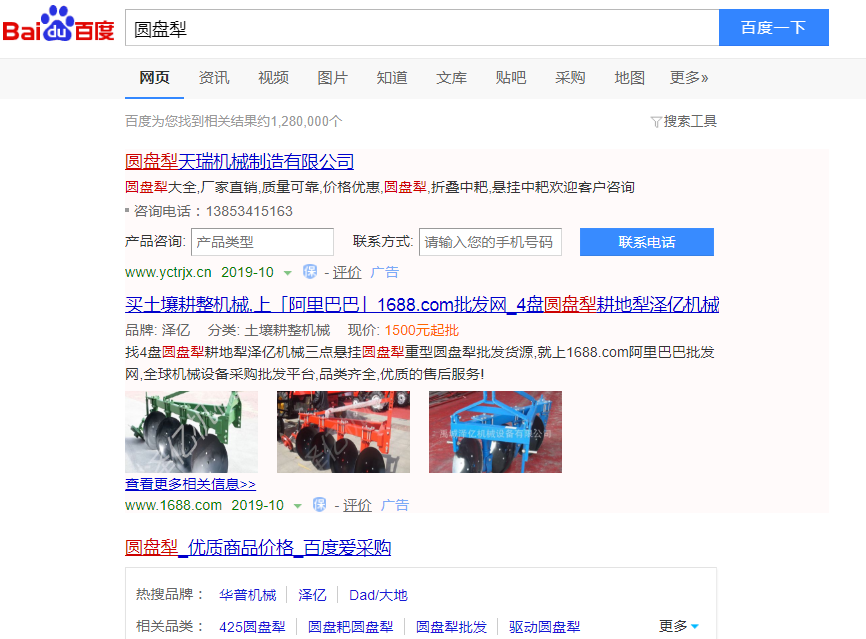Click category 圆盘犁批发
Image resolution: width=866 pixels, height=639 pixels.
(451, 627)
